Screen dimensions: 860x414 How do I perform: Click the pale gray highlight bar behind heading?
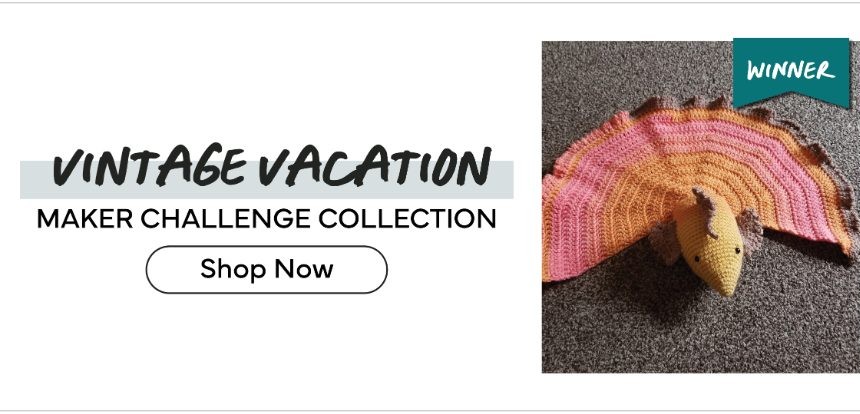267,179
